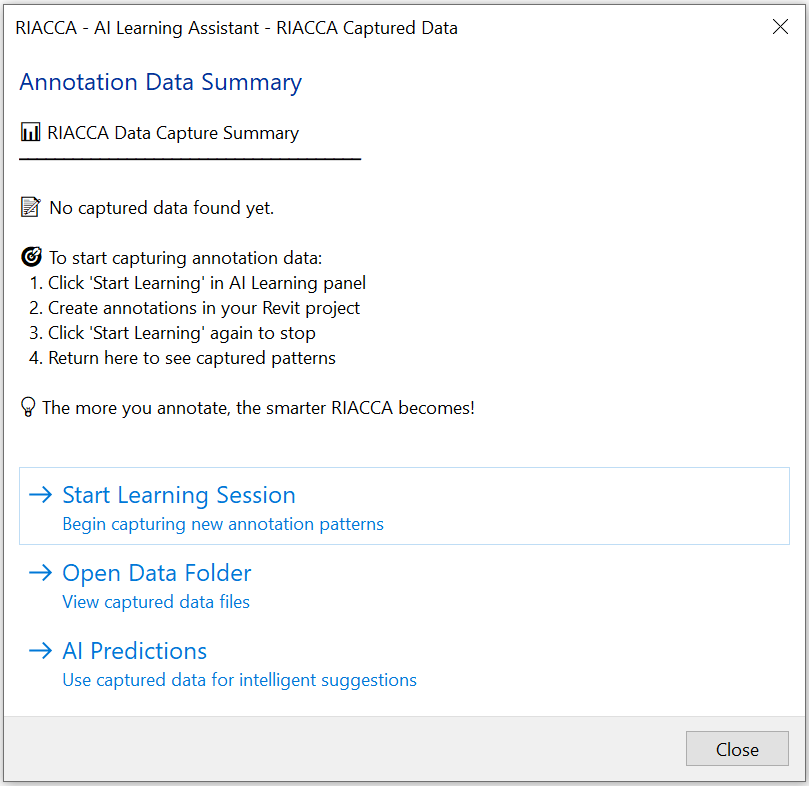Screen dimensions: 809x786
Task: Start Learning Session command link
Action: 404,506
